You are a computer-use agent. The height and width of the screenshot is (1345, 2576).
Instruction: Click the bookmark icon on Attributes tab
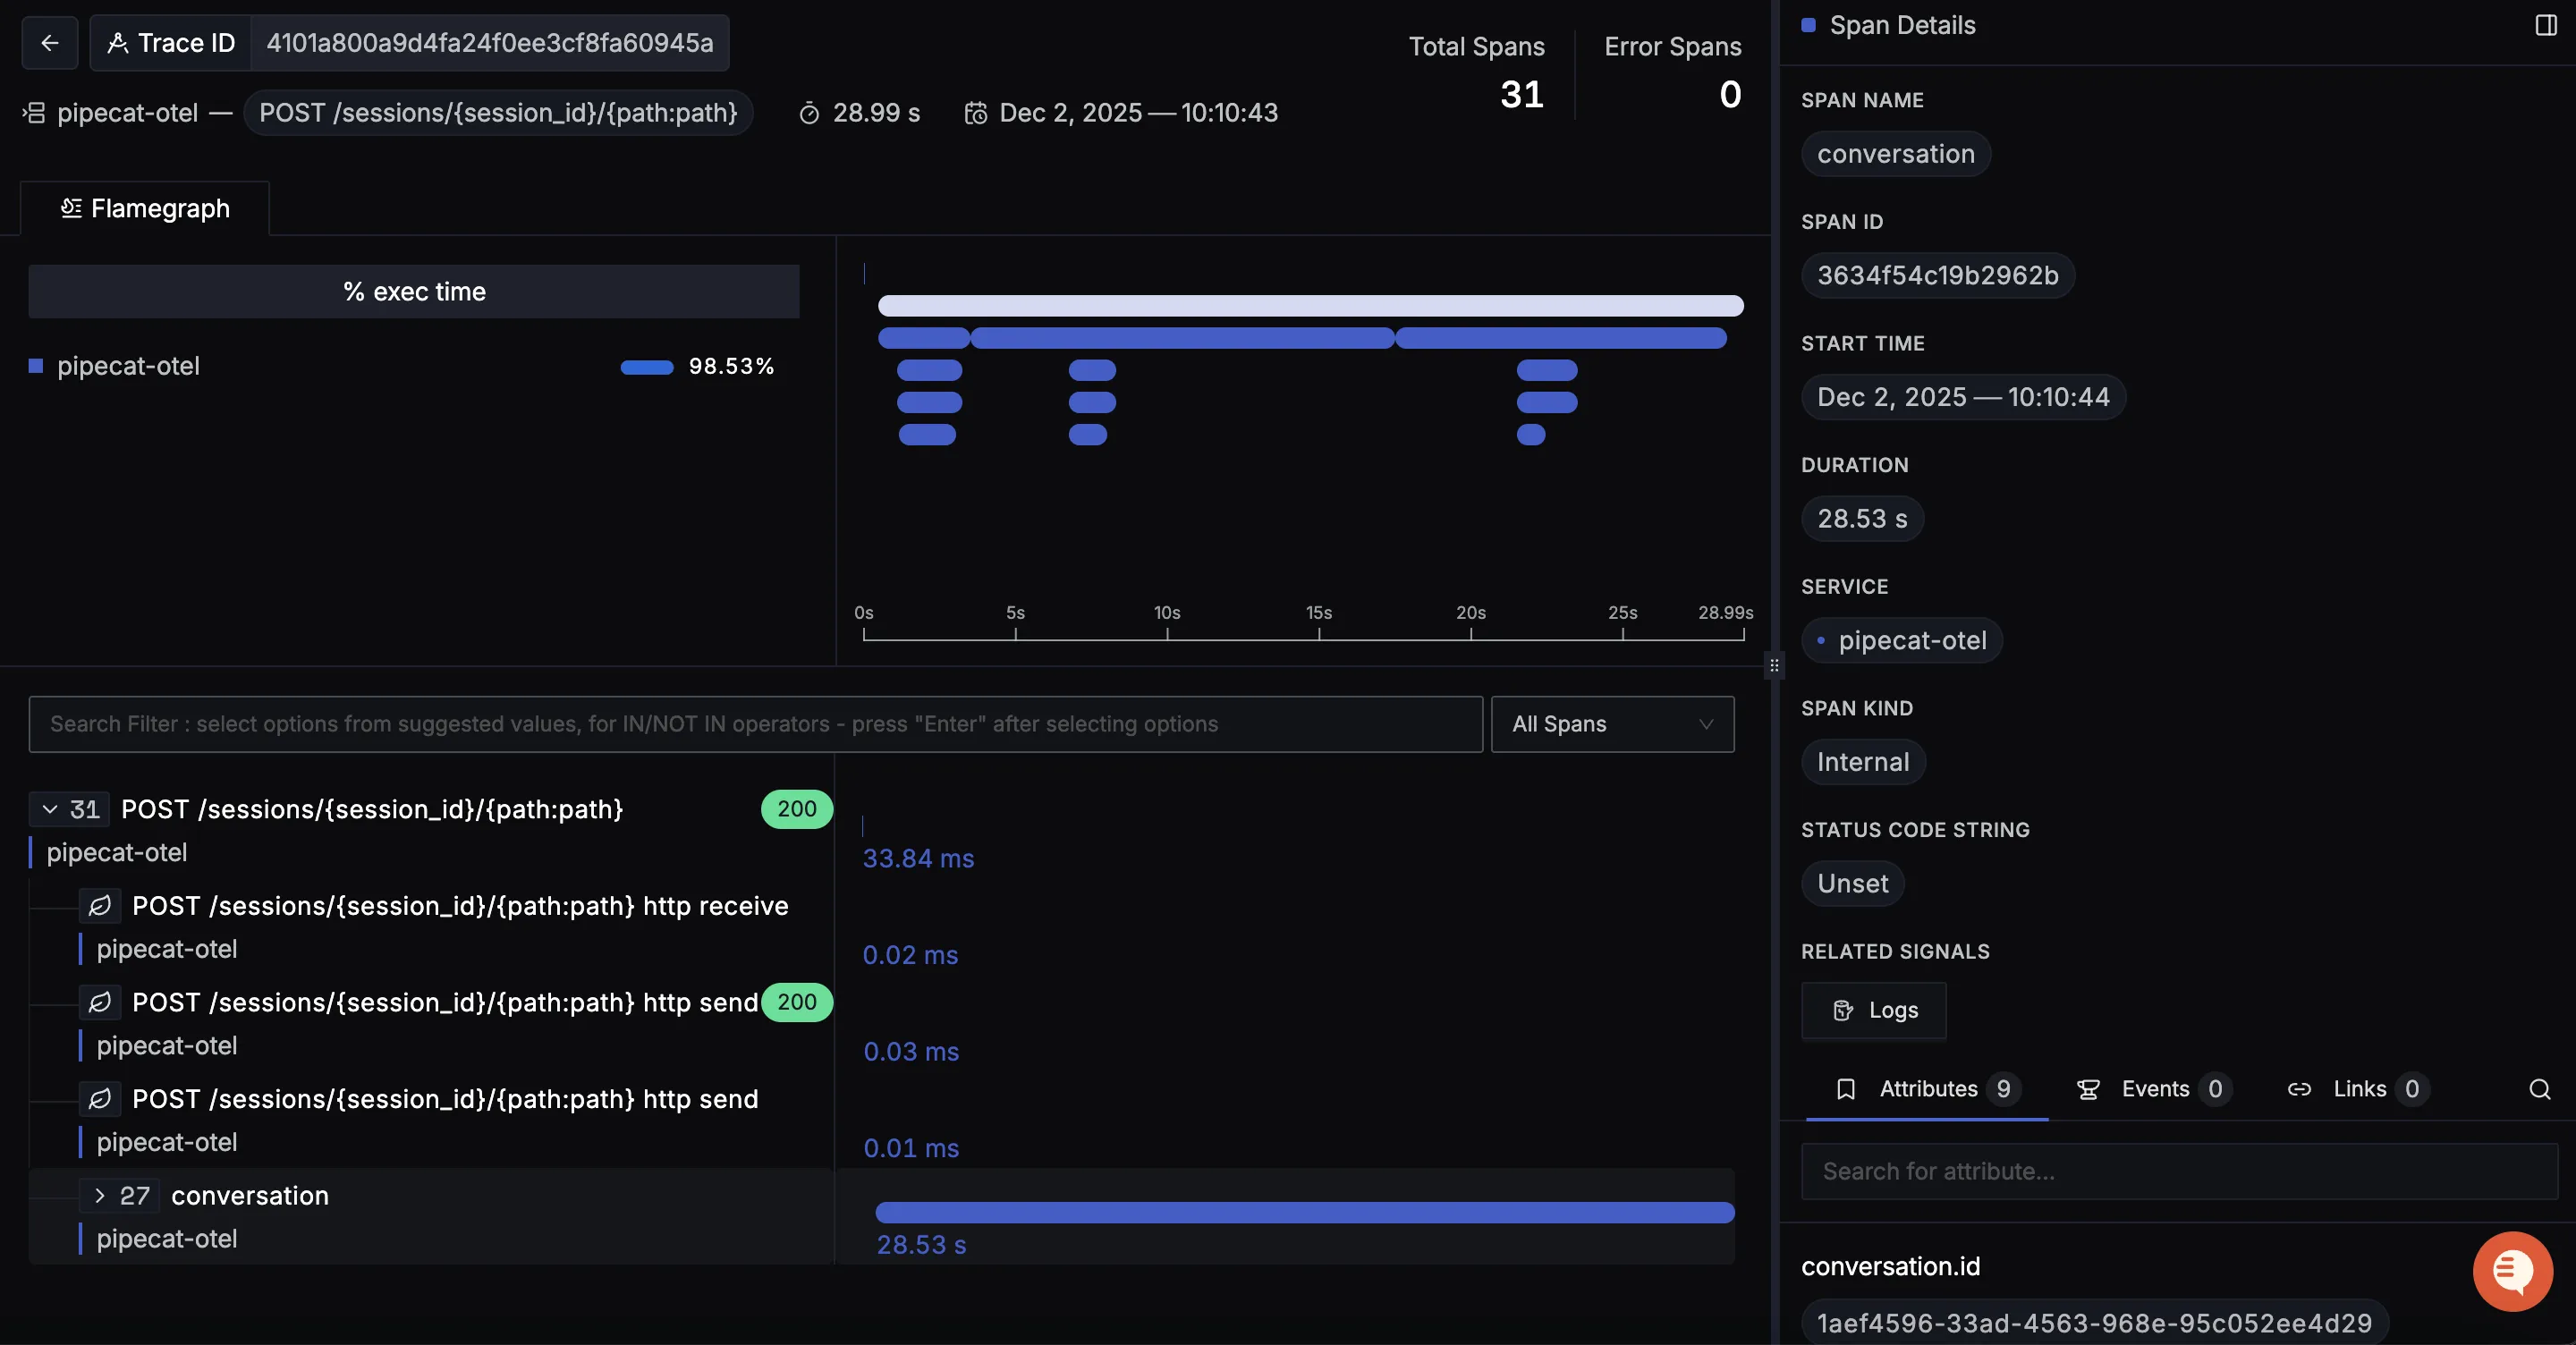pos(1846,1089)
